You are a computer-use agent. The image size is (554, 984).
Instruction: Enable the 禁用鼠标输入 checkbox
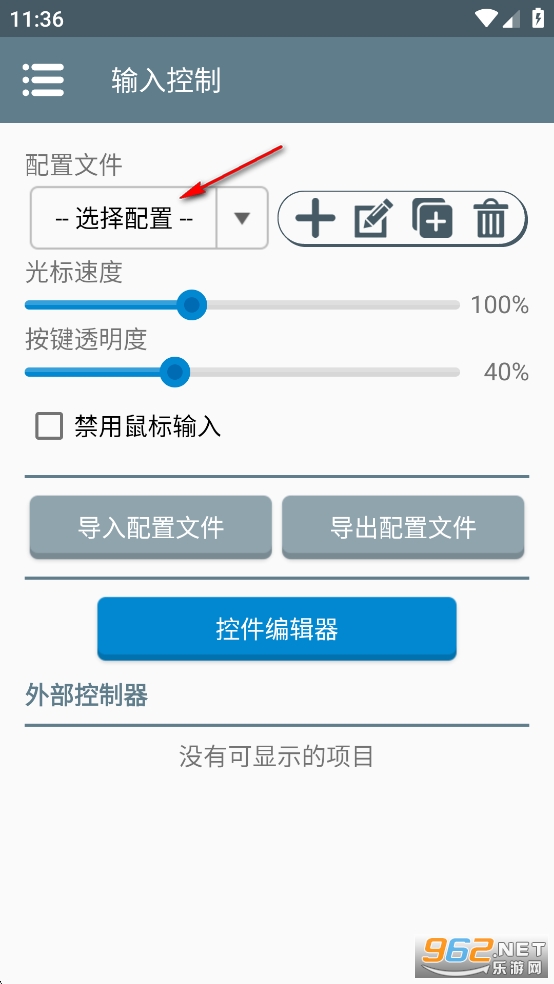(49, 427)
